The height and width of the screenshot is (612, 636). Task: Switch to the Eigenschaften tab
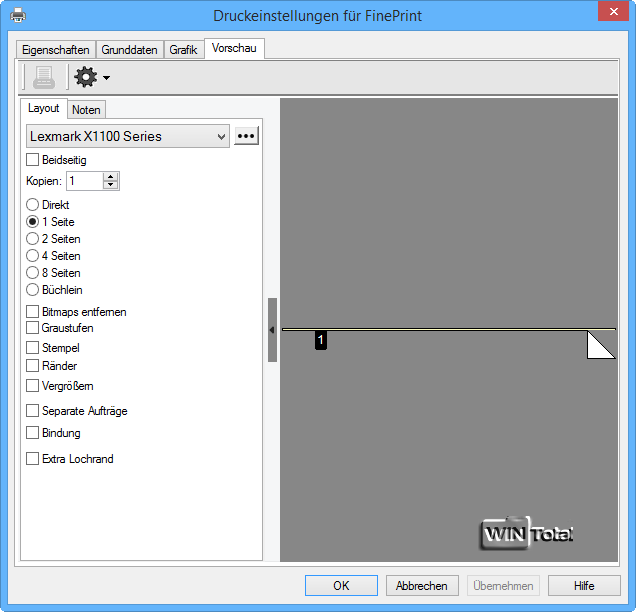coord(56,50)
